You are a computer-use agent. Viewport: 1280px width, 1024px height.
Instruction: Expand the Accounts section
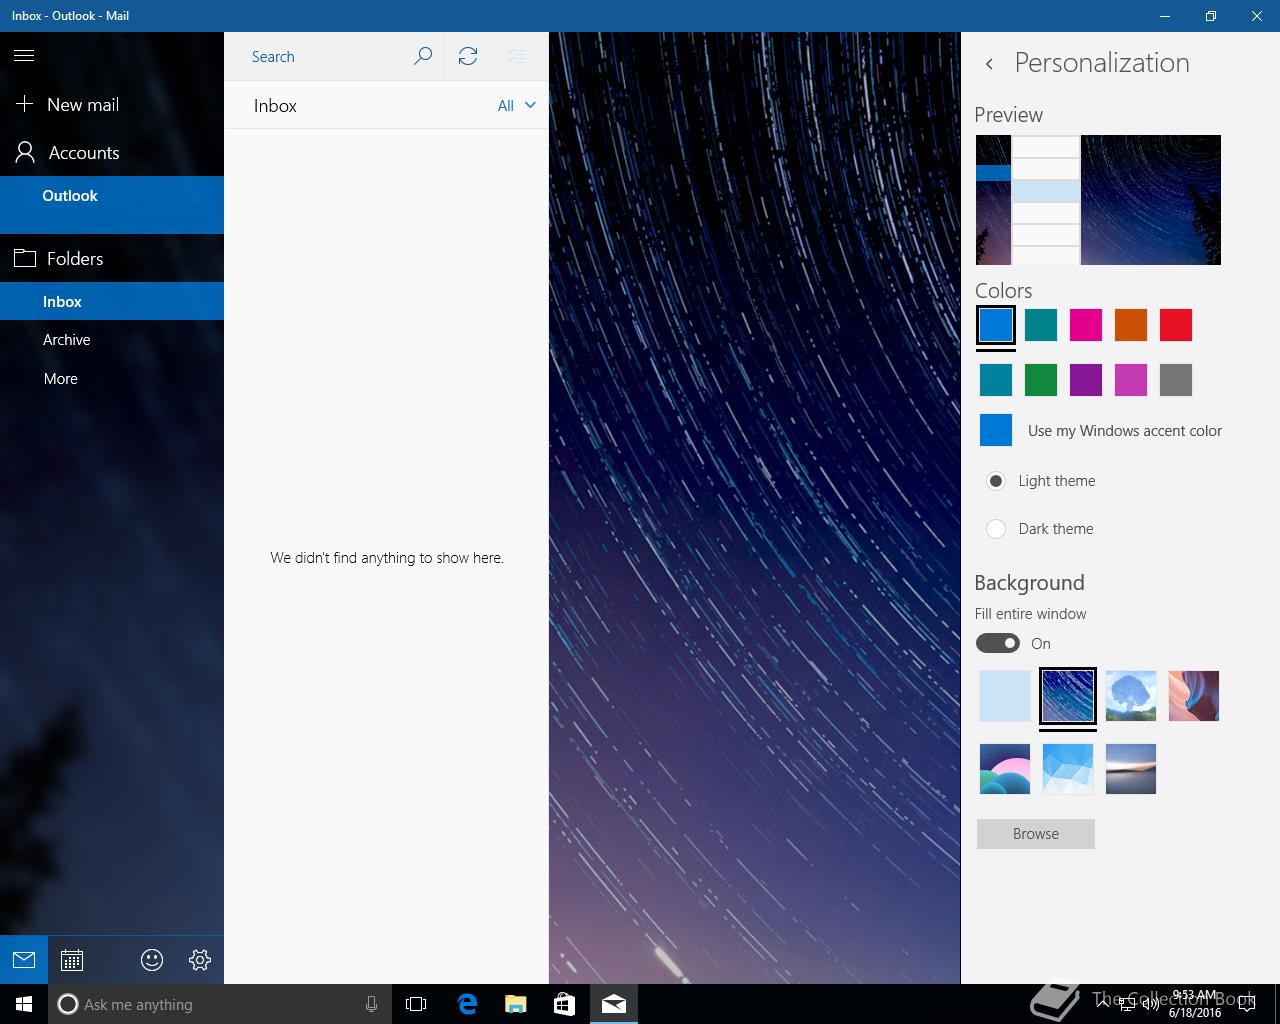coord(83,153)
